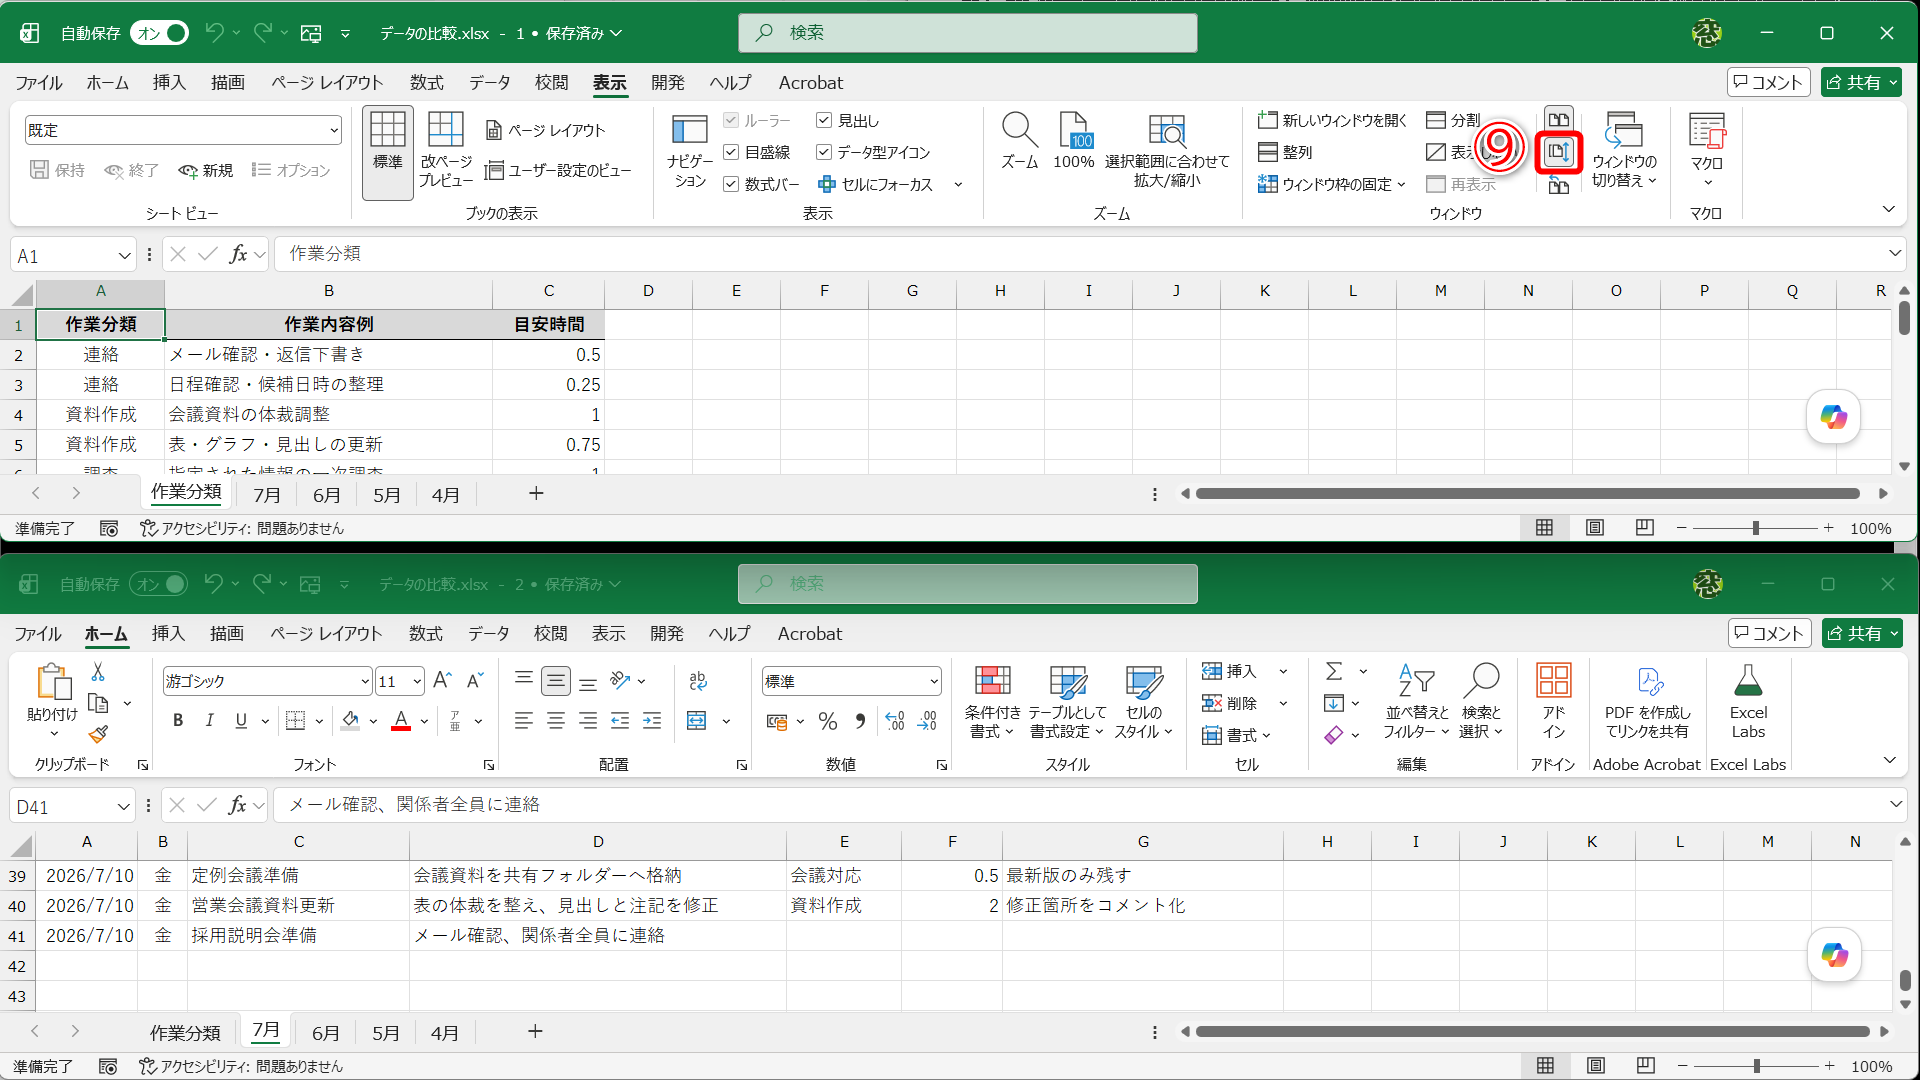Image resolution: width=1920 pixels, height=1080 pixels.
Task: Click zoom slider handle in lower status bar
Action: pos(1757,1066)
